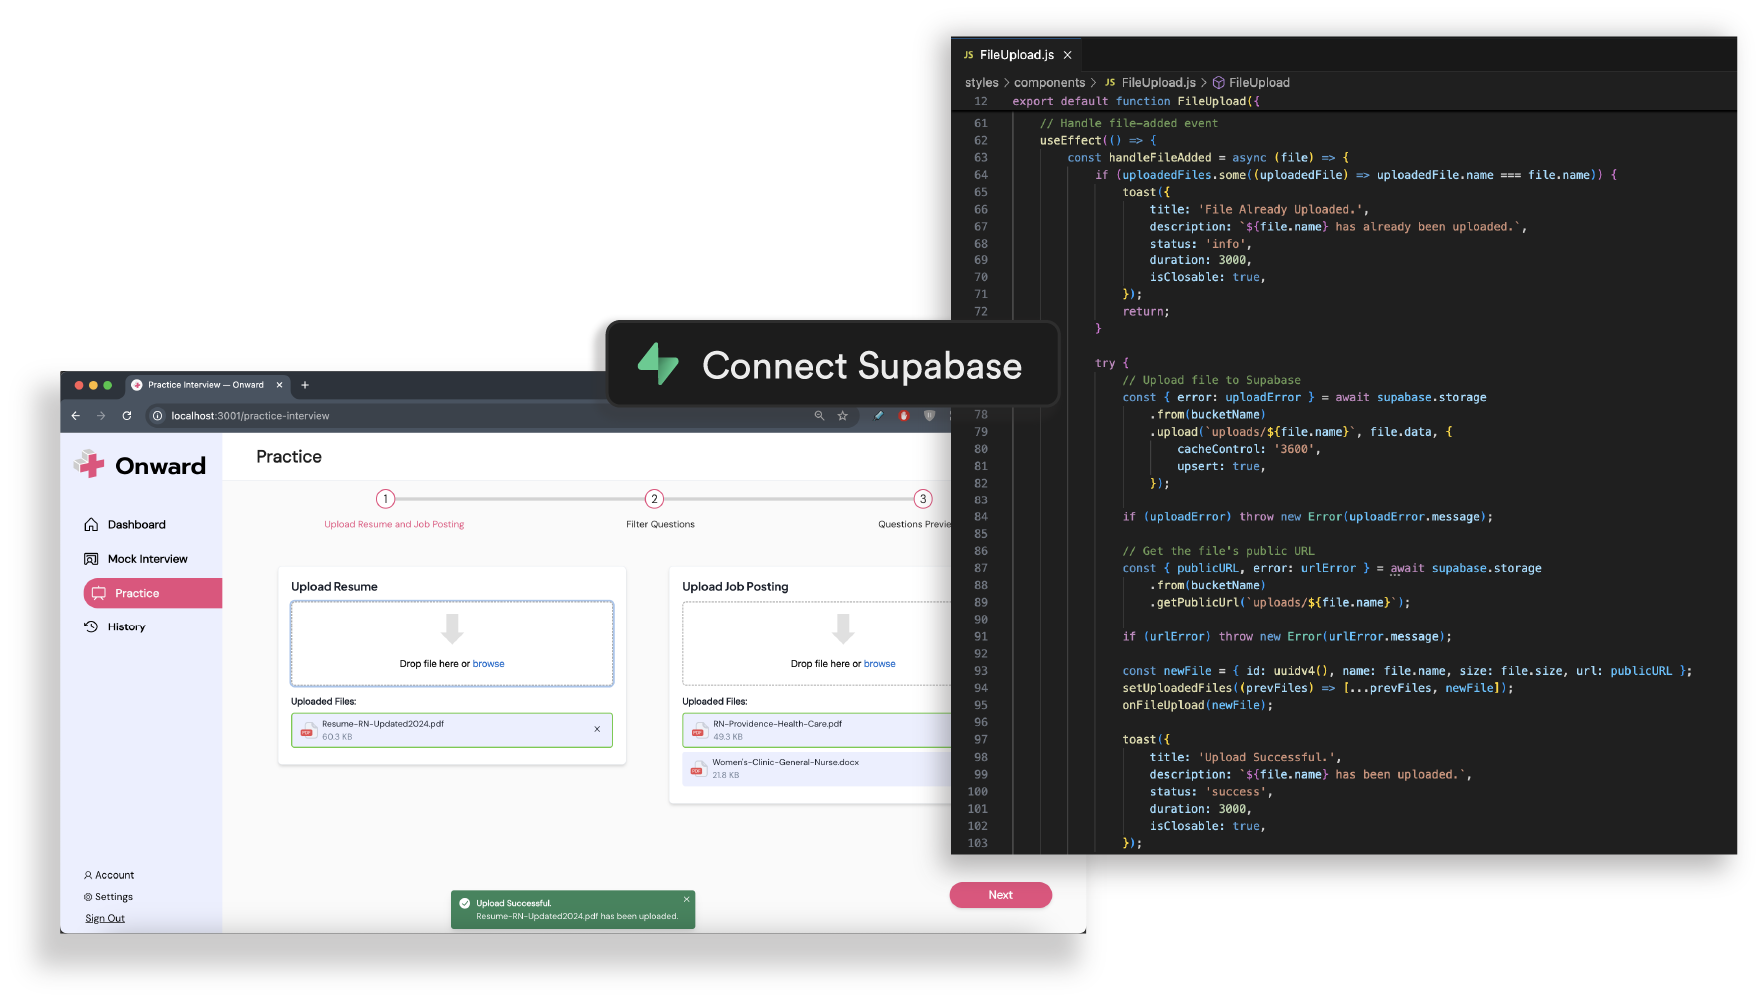The height and width of the screenshot is (1003, 1763).
Task: Click the Next button
Action: point(1000,894)
